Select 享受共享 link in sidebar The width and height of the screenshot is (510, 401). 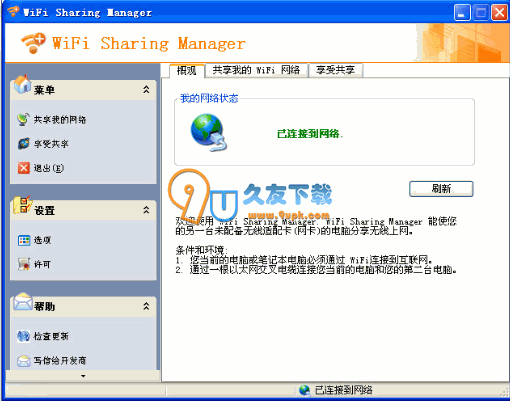coord(51,144)
